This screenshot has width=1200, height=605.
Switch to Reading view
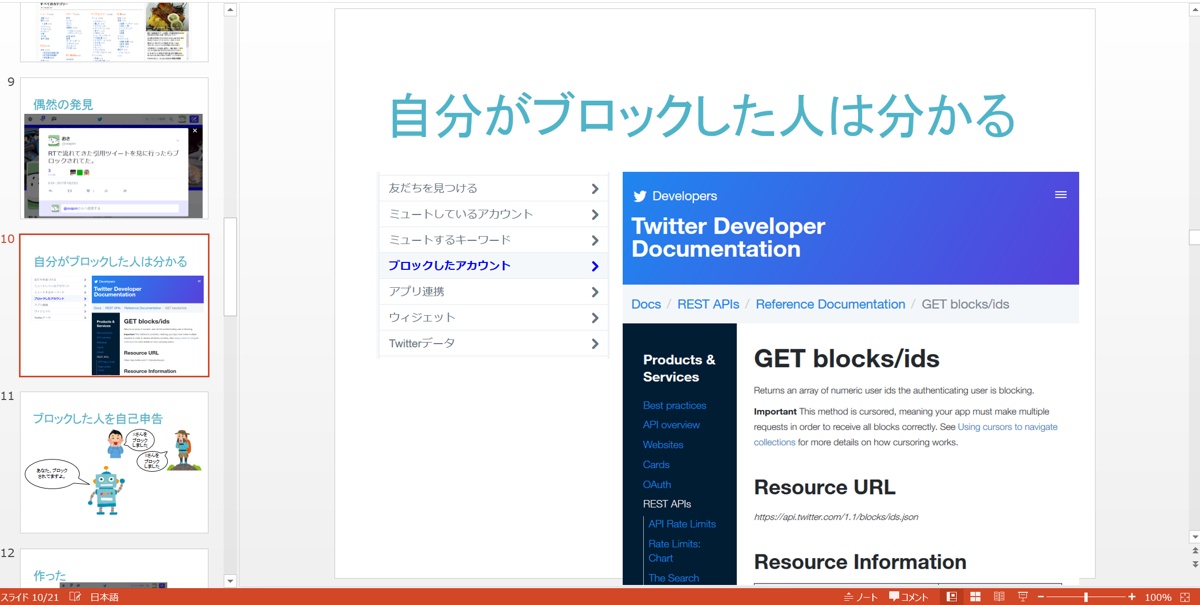999,597
